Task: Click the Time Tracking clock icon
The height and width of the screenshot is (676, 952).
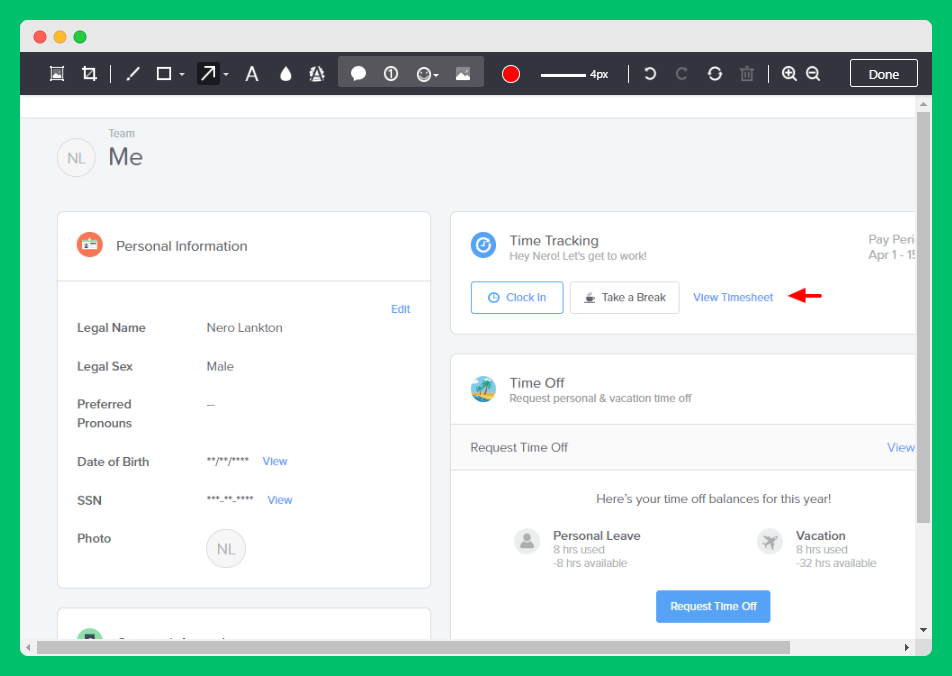Action: 483,245
